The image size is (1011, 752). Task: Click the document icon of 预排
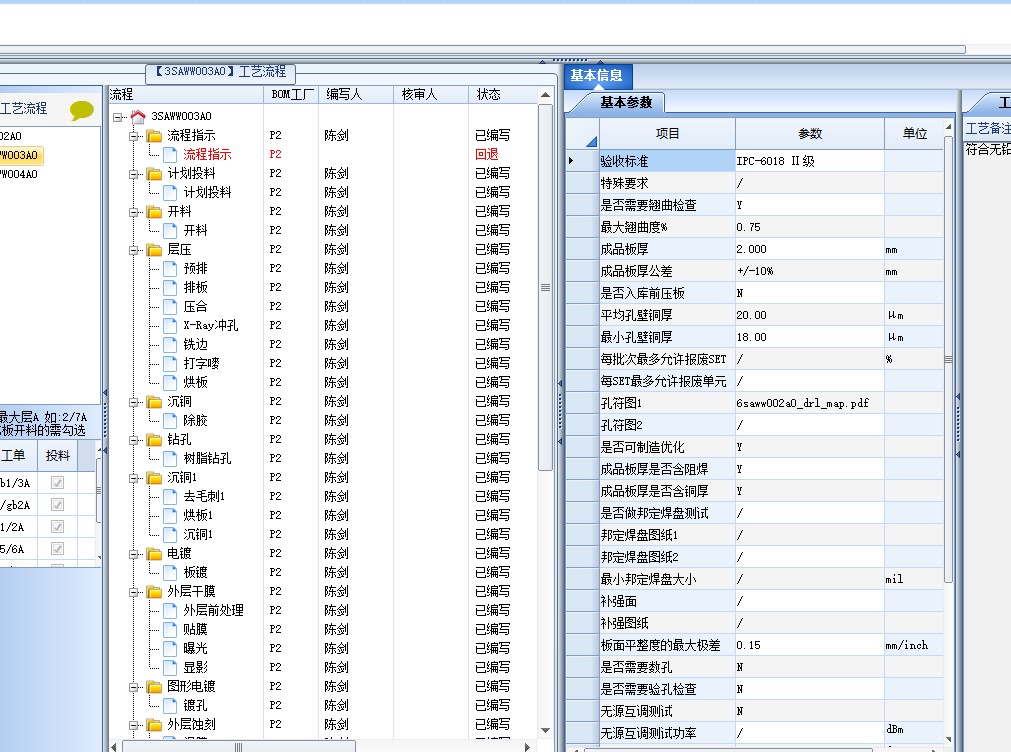point(170,268)
